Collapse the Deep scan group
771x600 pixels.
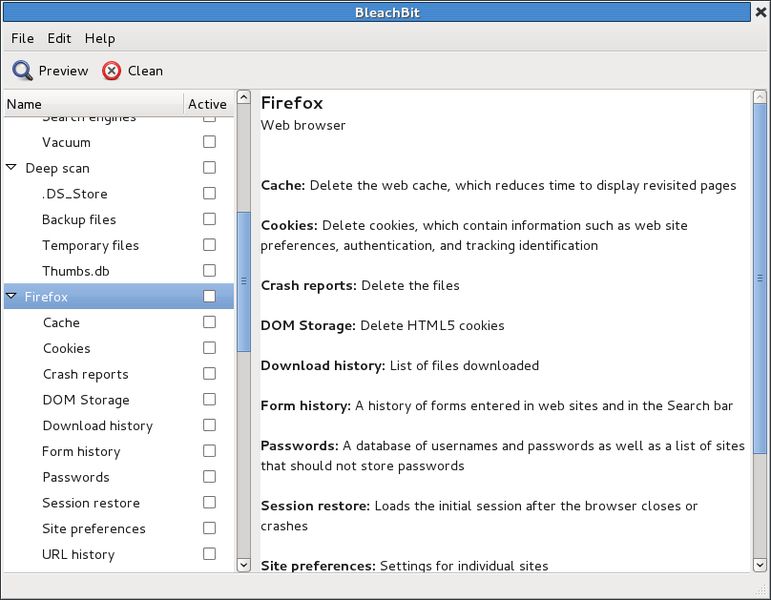11,168
